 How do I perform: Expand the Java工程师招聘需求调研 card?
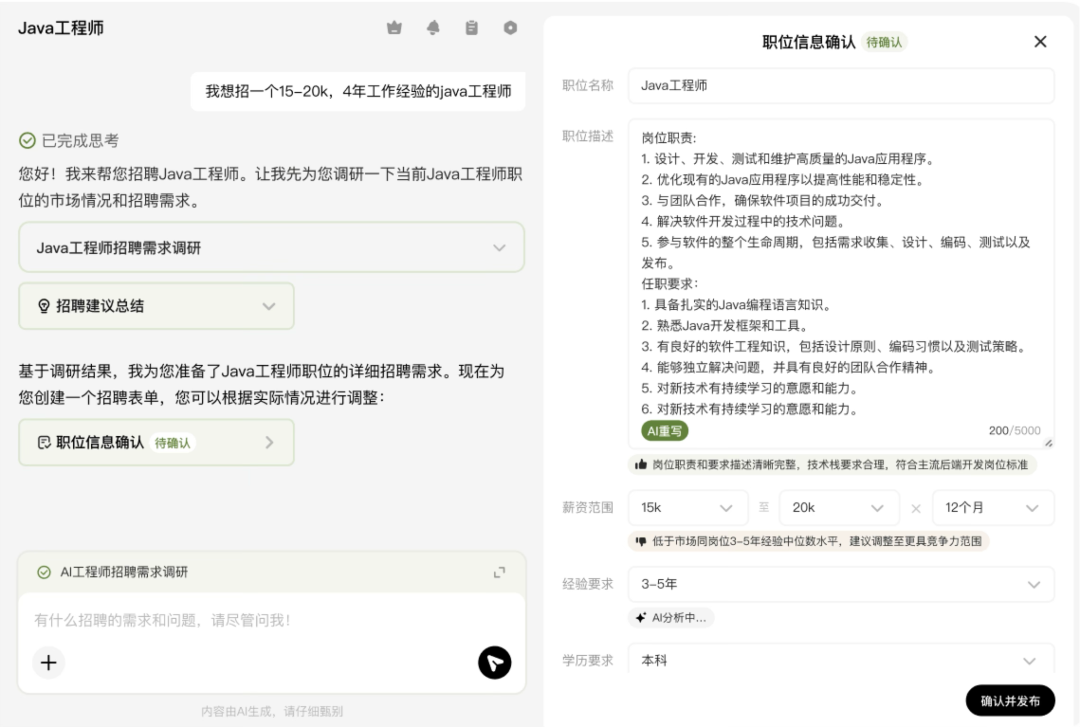271,247
